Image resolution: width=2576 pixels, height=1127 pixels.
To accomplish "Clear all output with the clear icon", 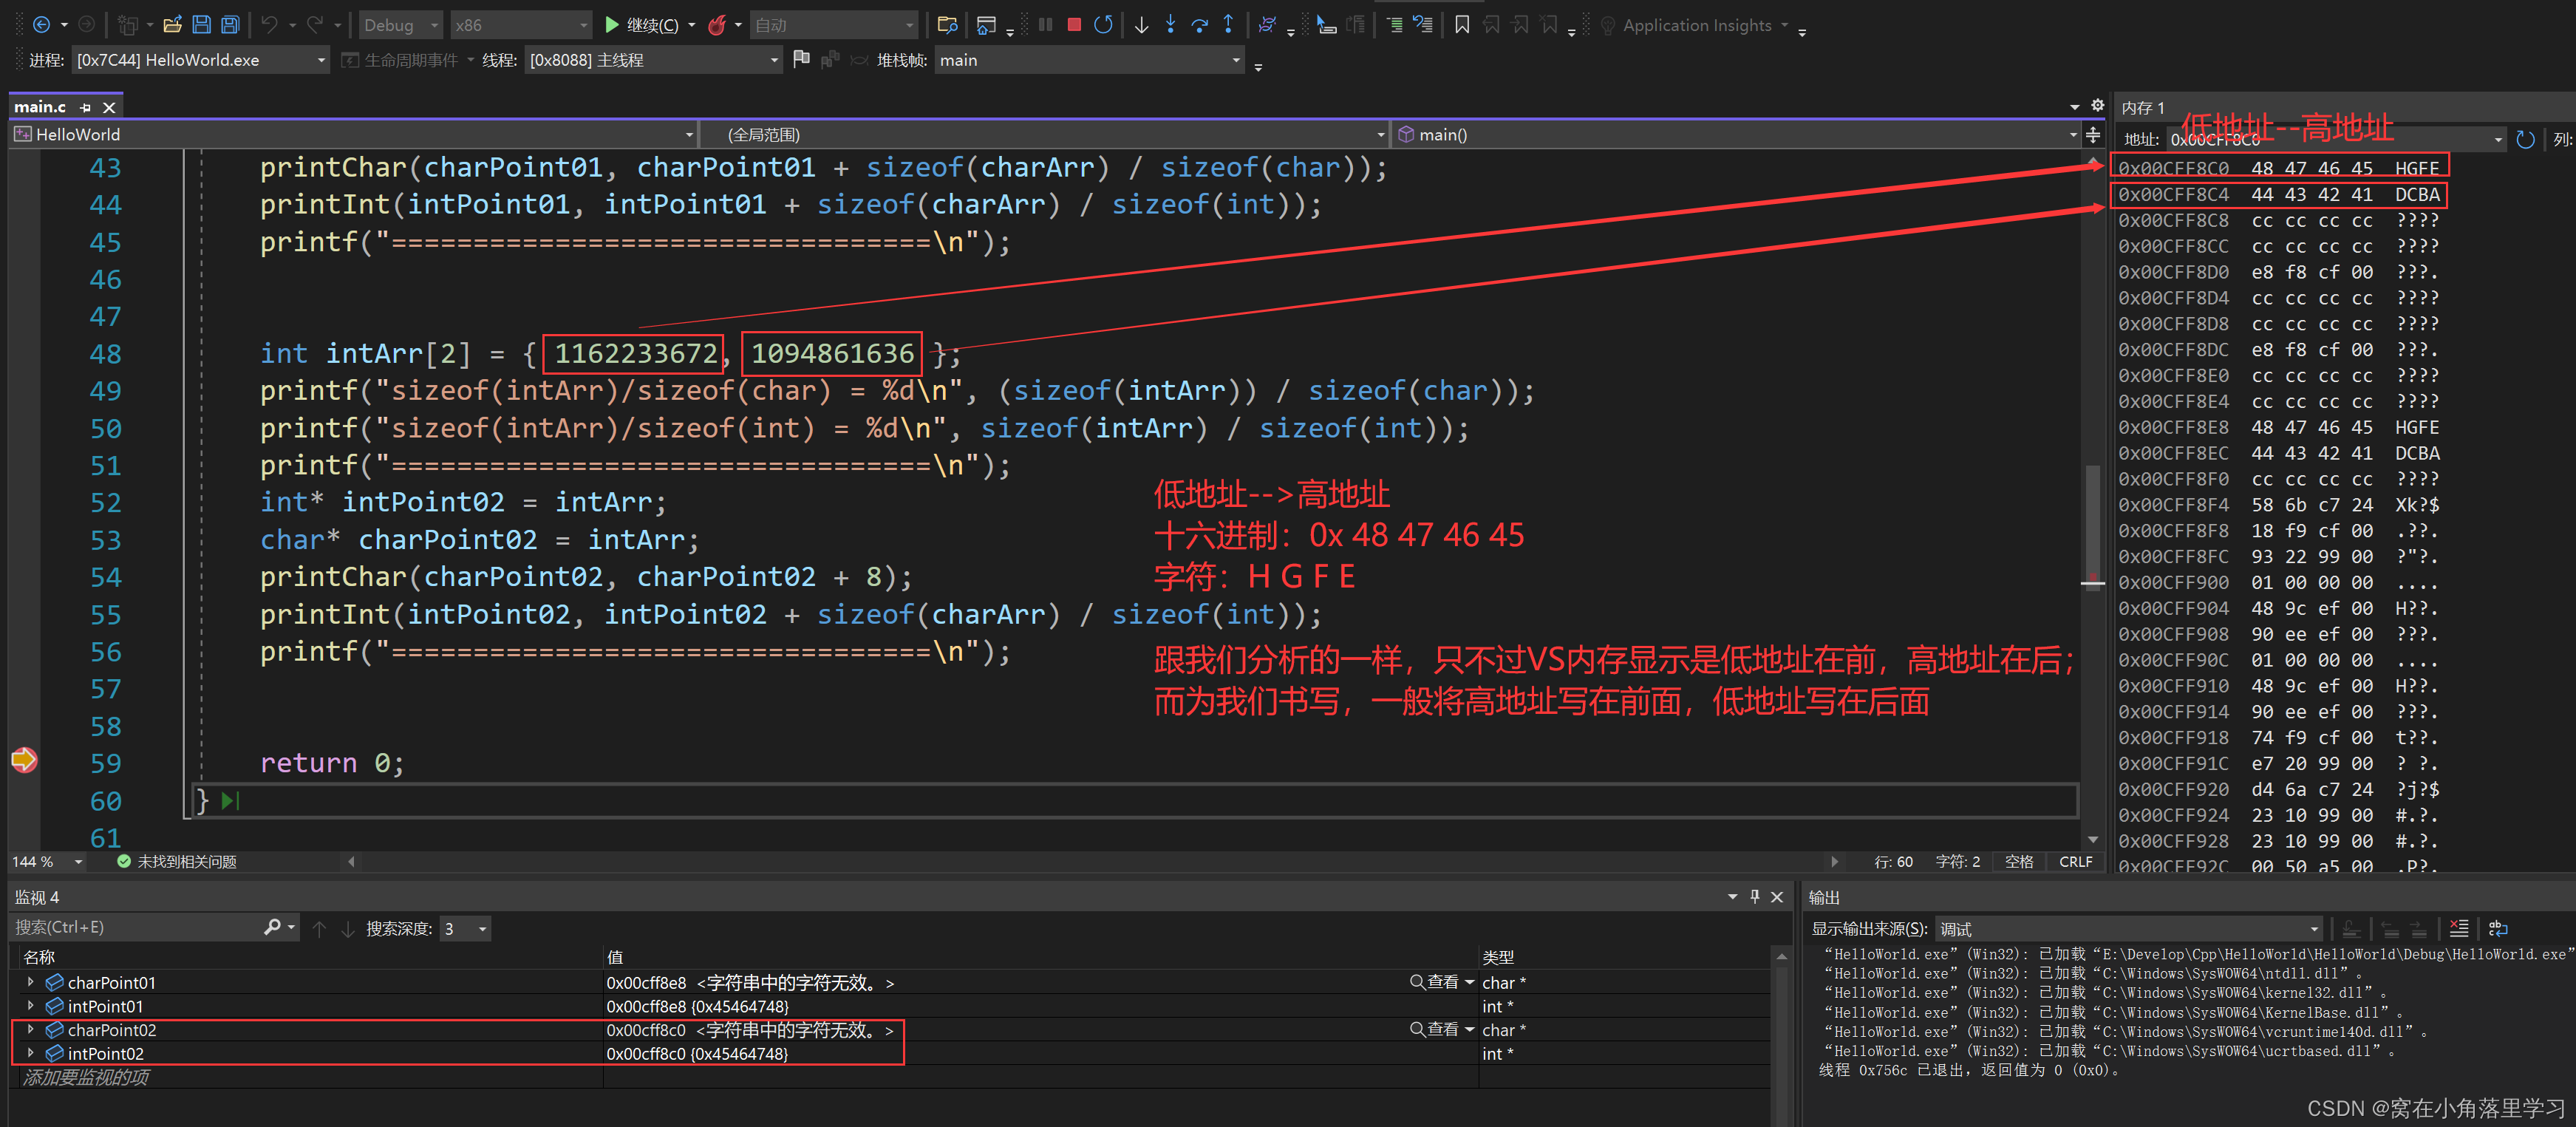I will coord(2459,929).
